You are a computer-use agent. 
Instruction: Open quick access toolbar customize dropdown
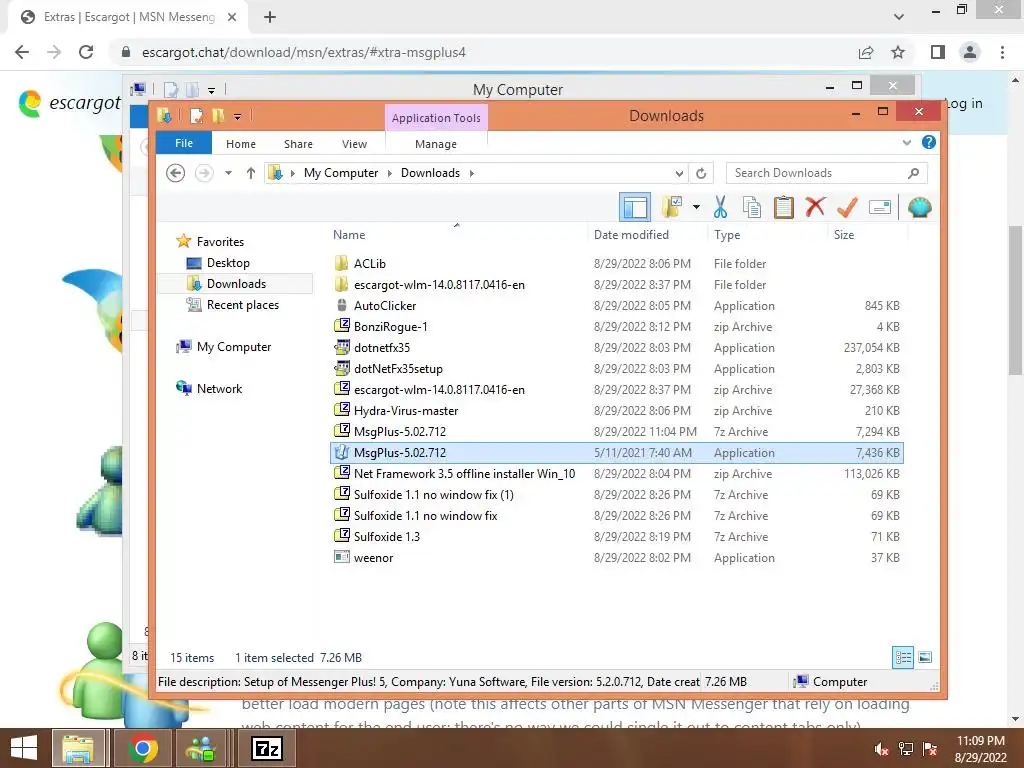point(238,117)
